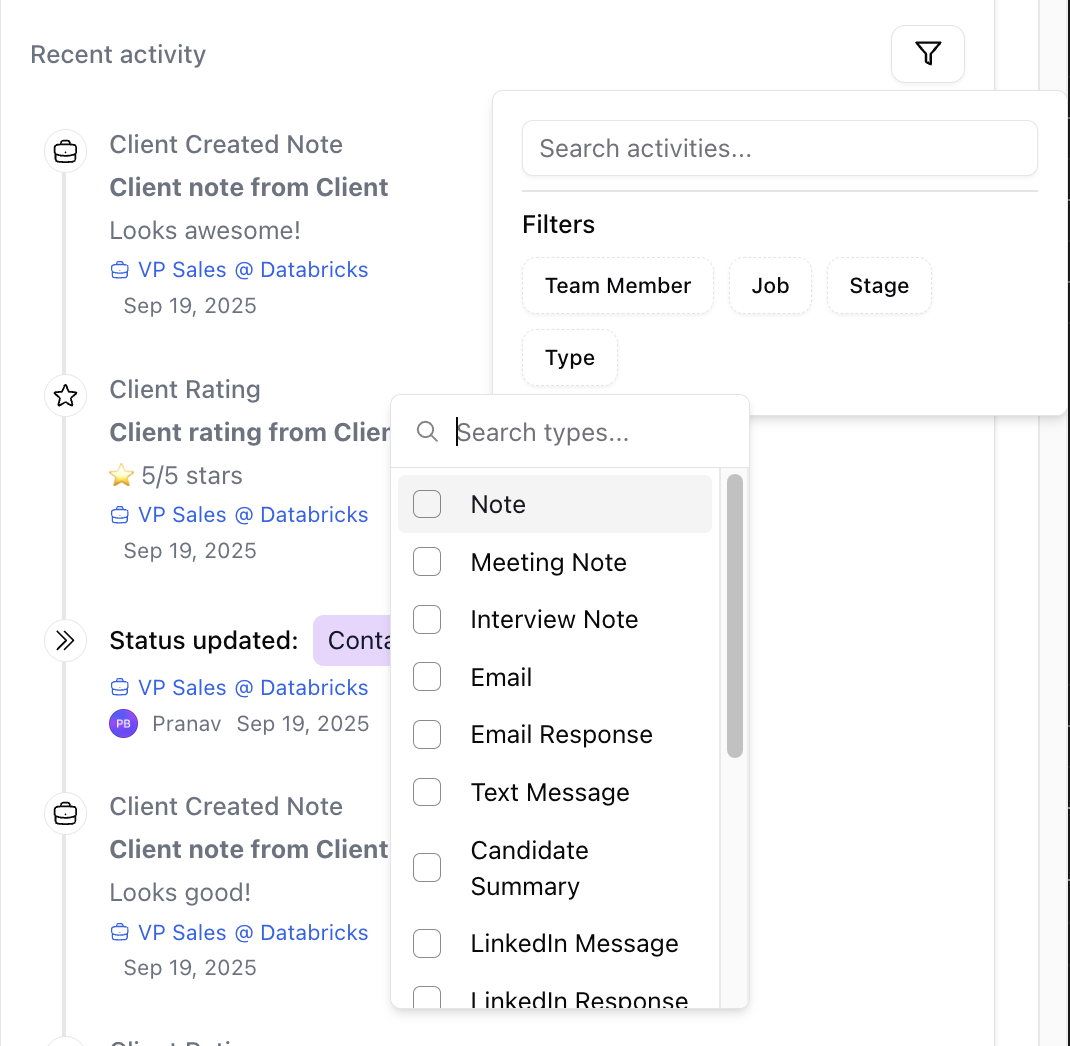Click the double-chevron Status updated icon
Viewport: 1070px width, 1046px height.
(x=66, y=640)
